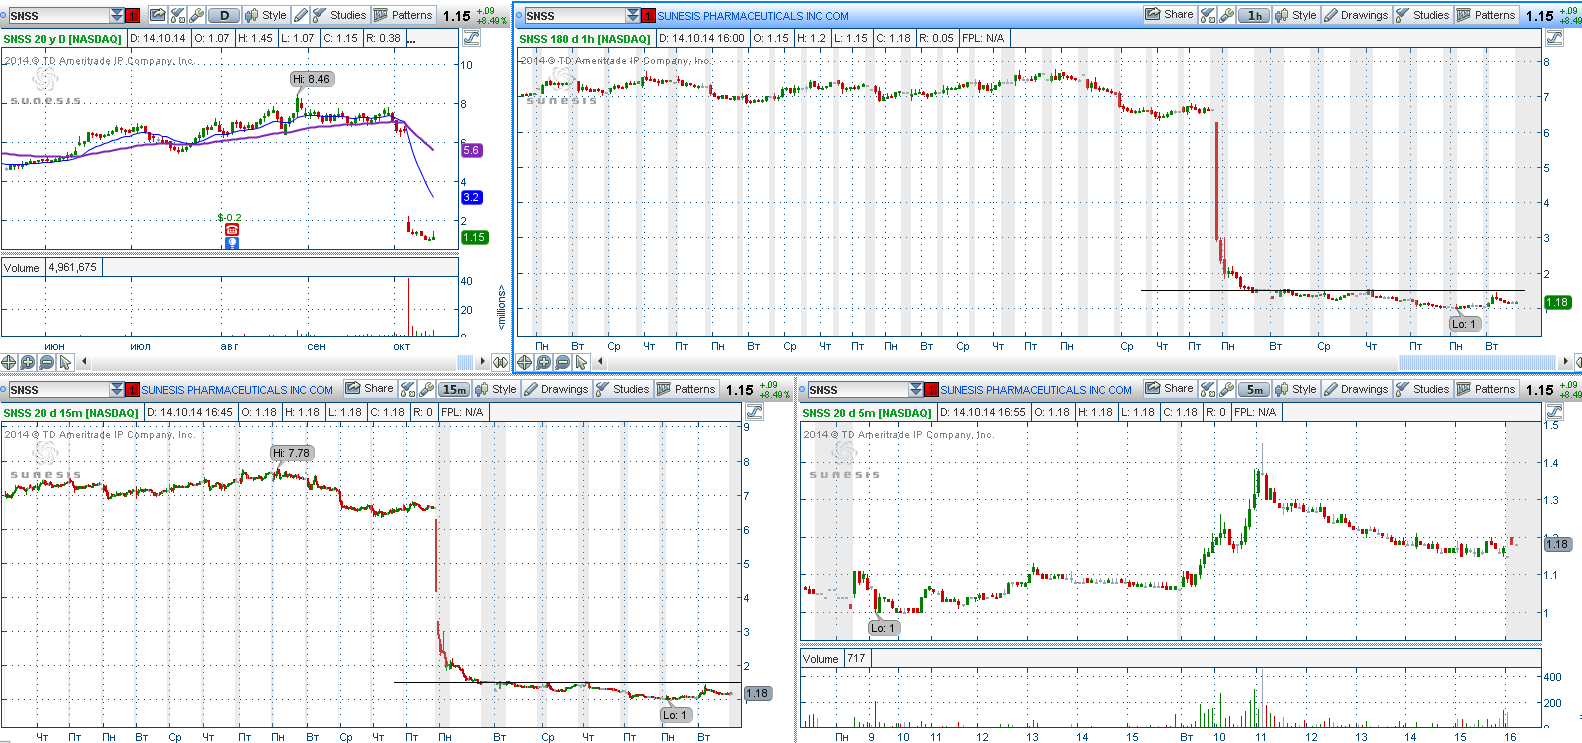The image size is (1582, 743).
Task: Toggle scale button on daily chart price axis
Action: tap(471, 38)
